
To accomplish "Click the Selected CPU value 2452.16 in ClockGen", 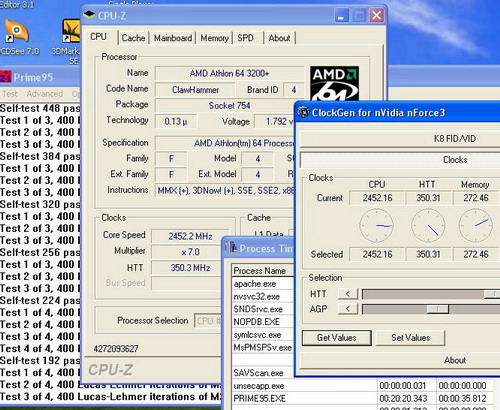I will tap(377, 254).
